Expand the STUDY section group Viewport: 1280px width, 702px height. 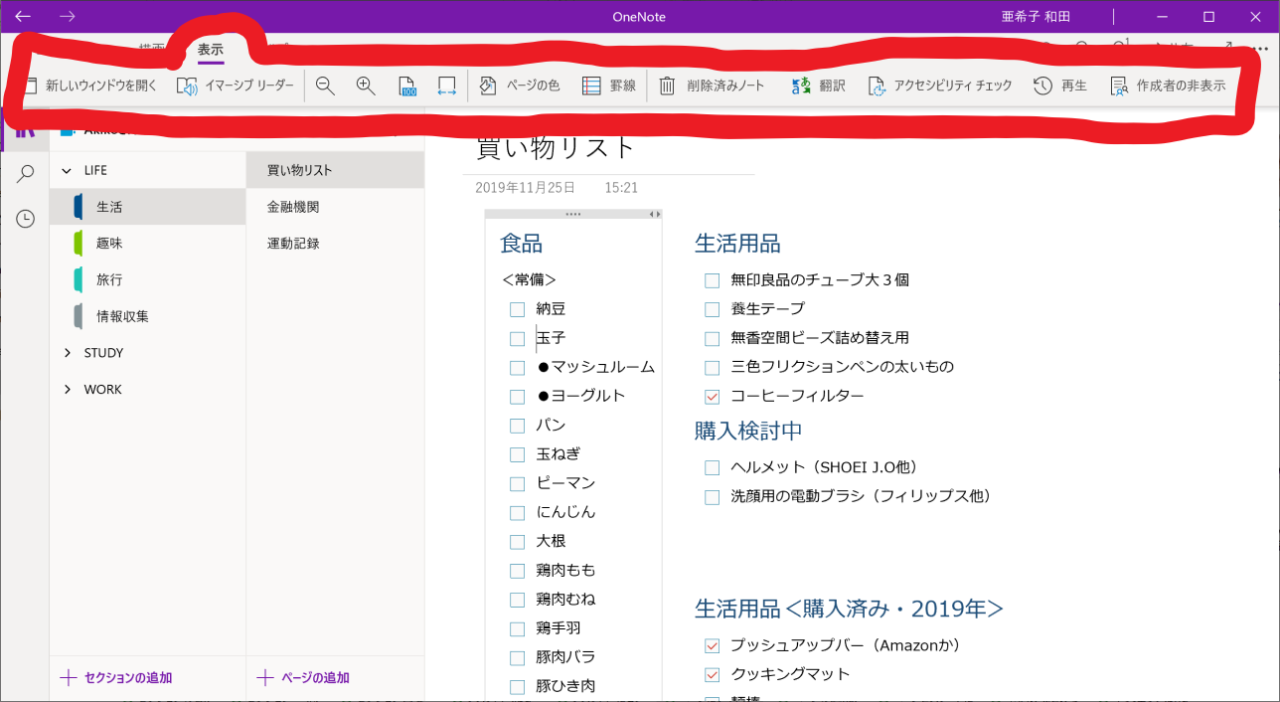[x=68, y=353]
